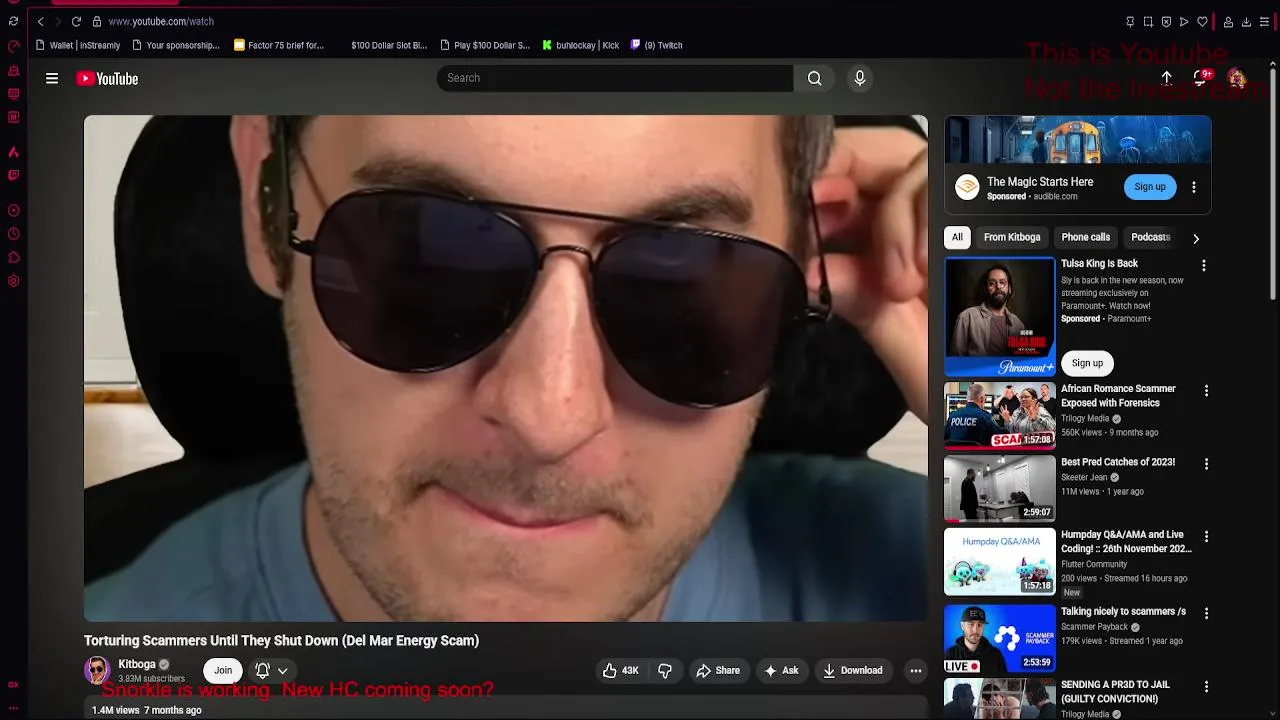The image size is (1280, 720).
Task: Dislike the video with thumbs down
Action: [x=665, y=671]
